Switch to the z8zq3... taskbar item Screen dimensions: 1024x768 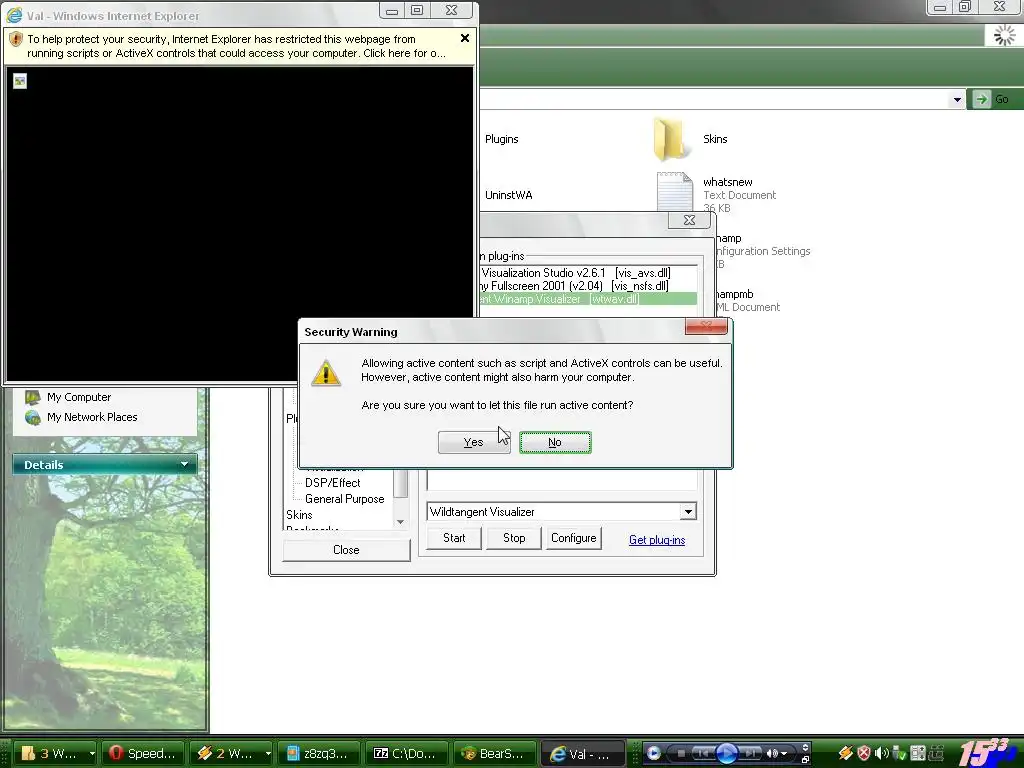click(x=318, y=754)
